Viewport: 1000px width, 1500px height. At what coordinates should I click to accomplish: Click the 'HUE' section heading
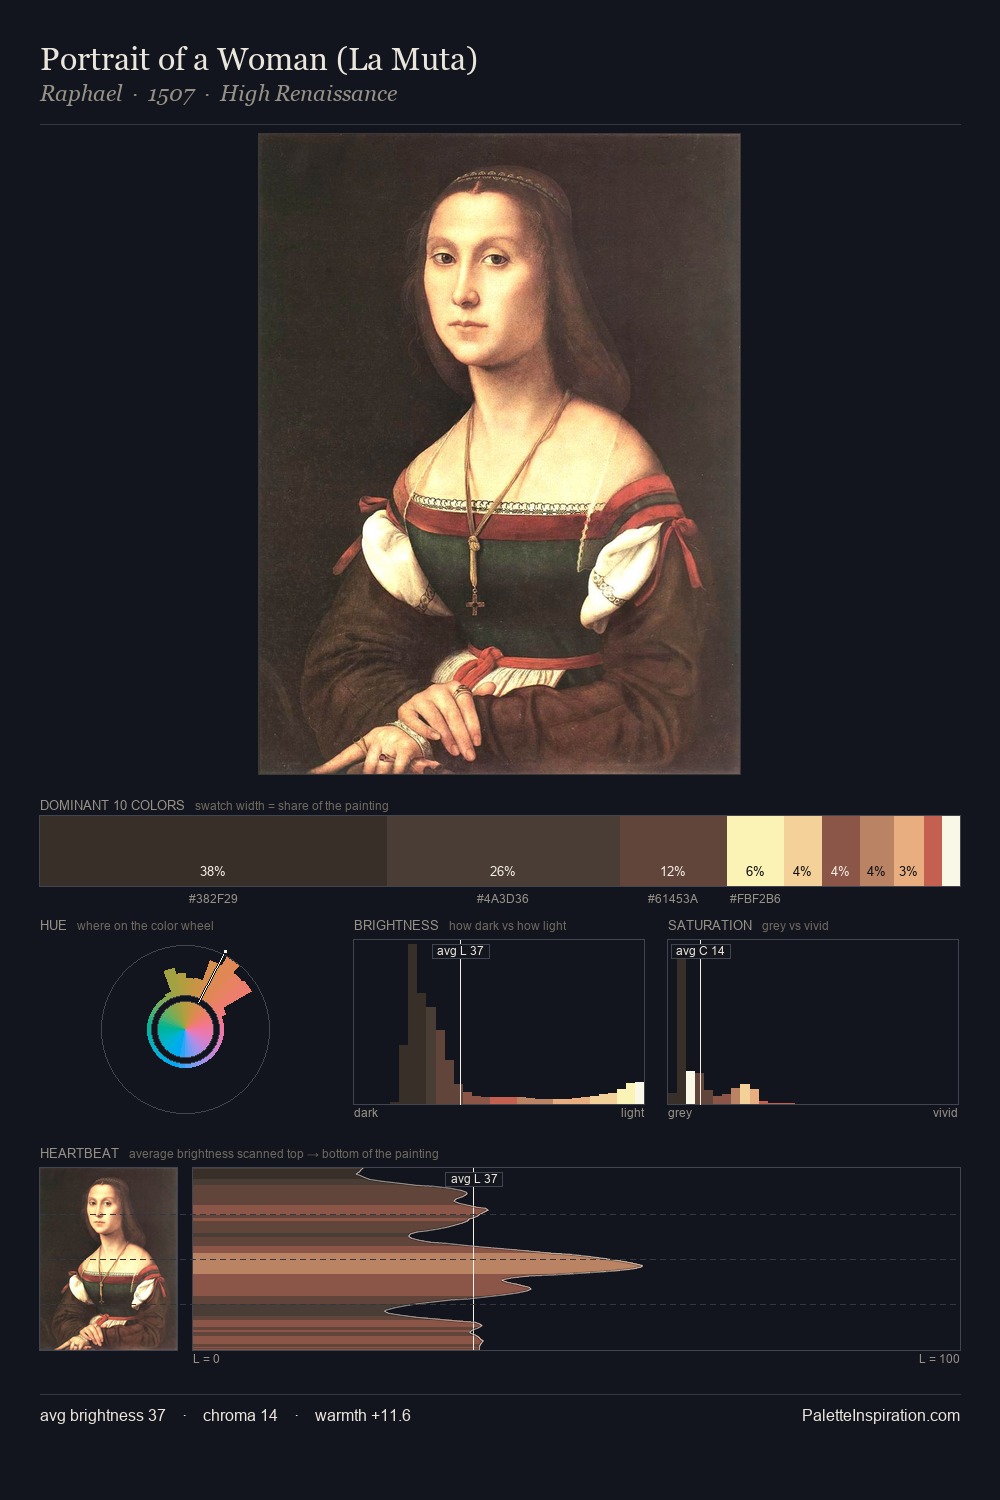[x=53, y=925]
